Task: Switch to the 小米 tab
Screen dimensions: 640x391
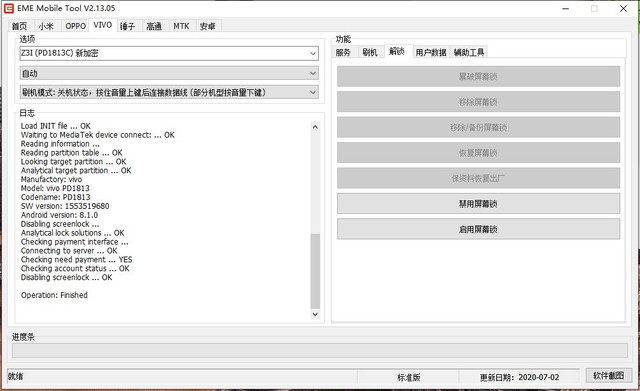Action: click(x=46, y=26)
